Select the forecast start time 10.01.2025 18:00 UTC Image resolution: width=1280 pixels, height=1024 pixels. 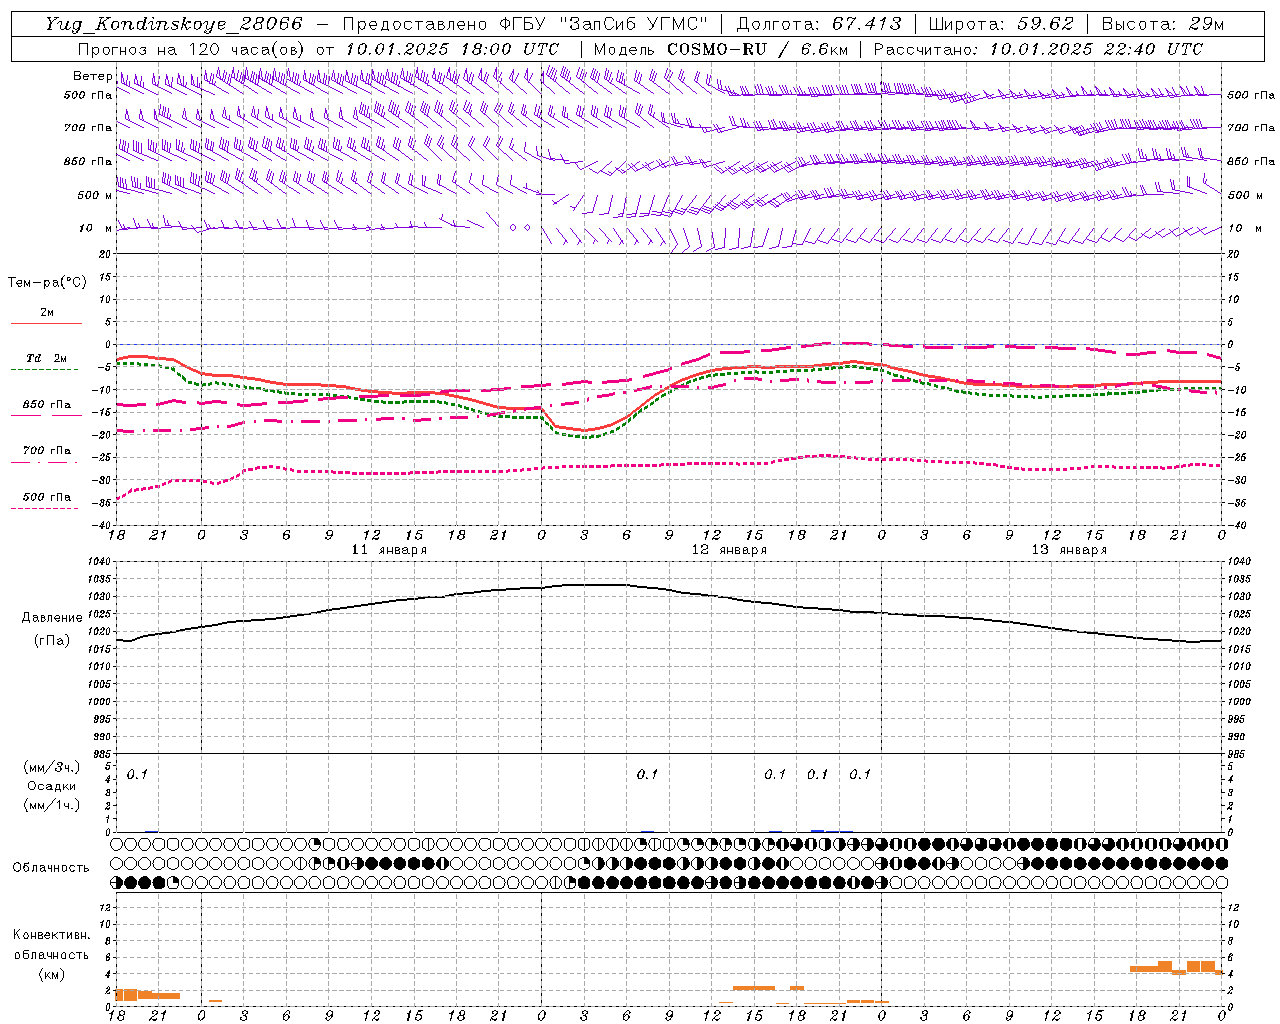(452, 49)
